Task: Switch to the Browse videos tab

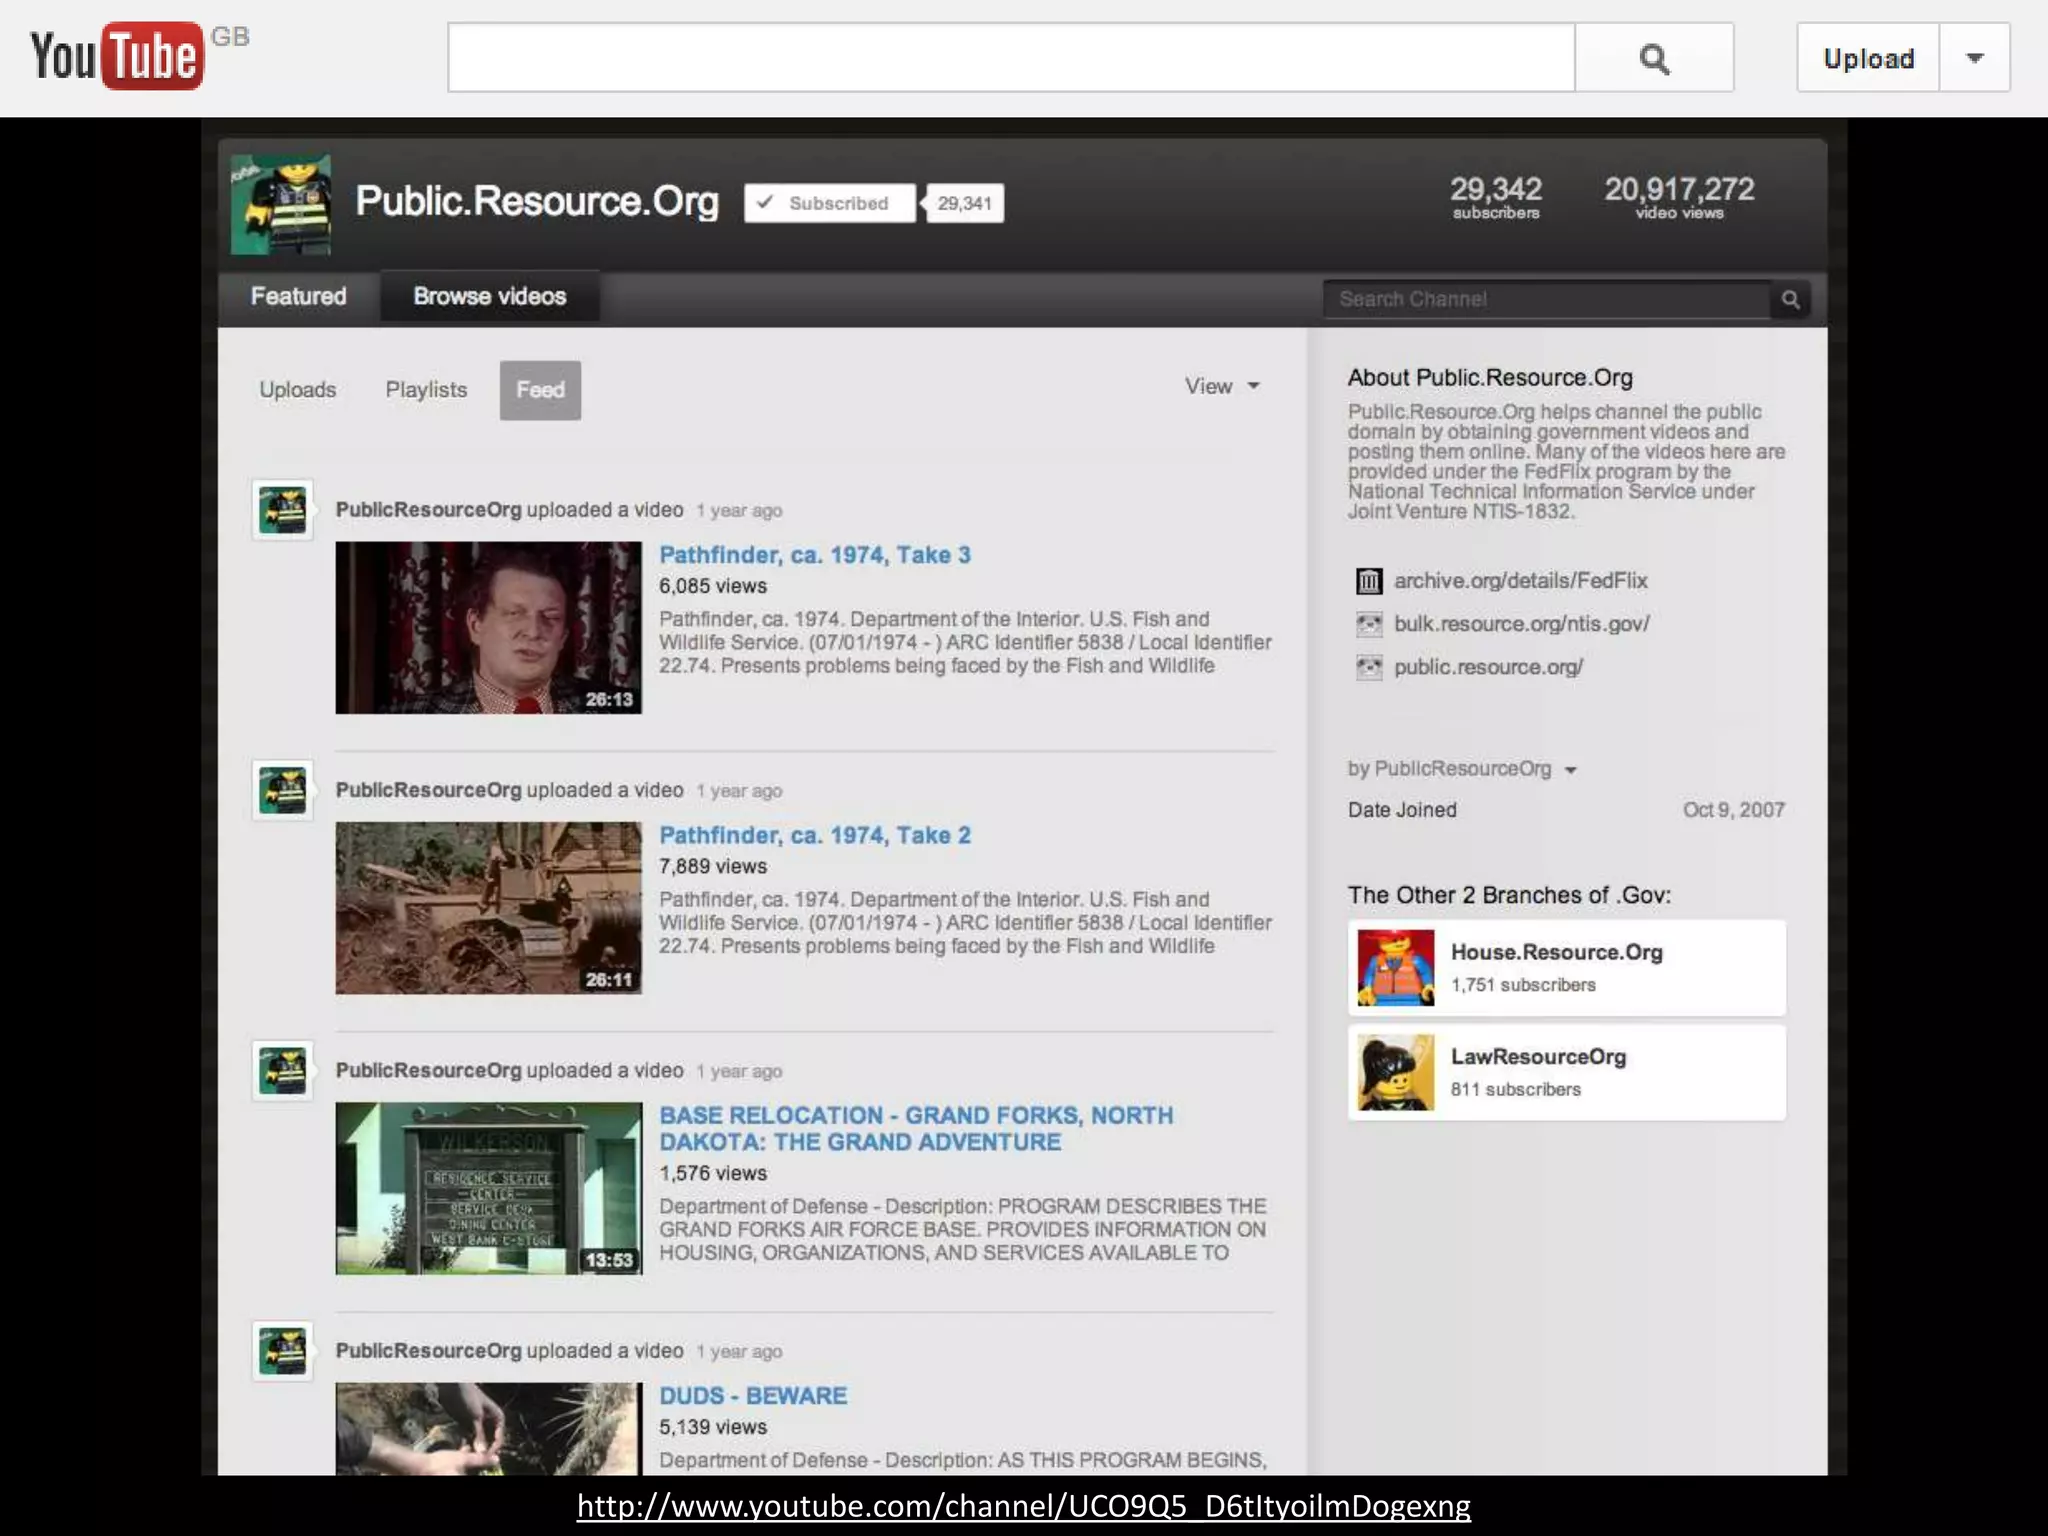Action: tap(489, 296)
